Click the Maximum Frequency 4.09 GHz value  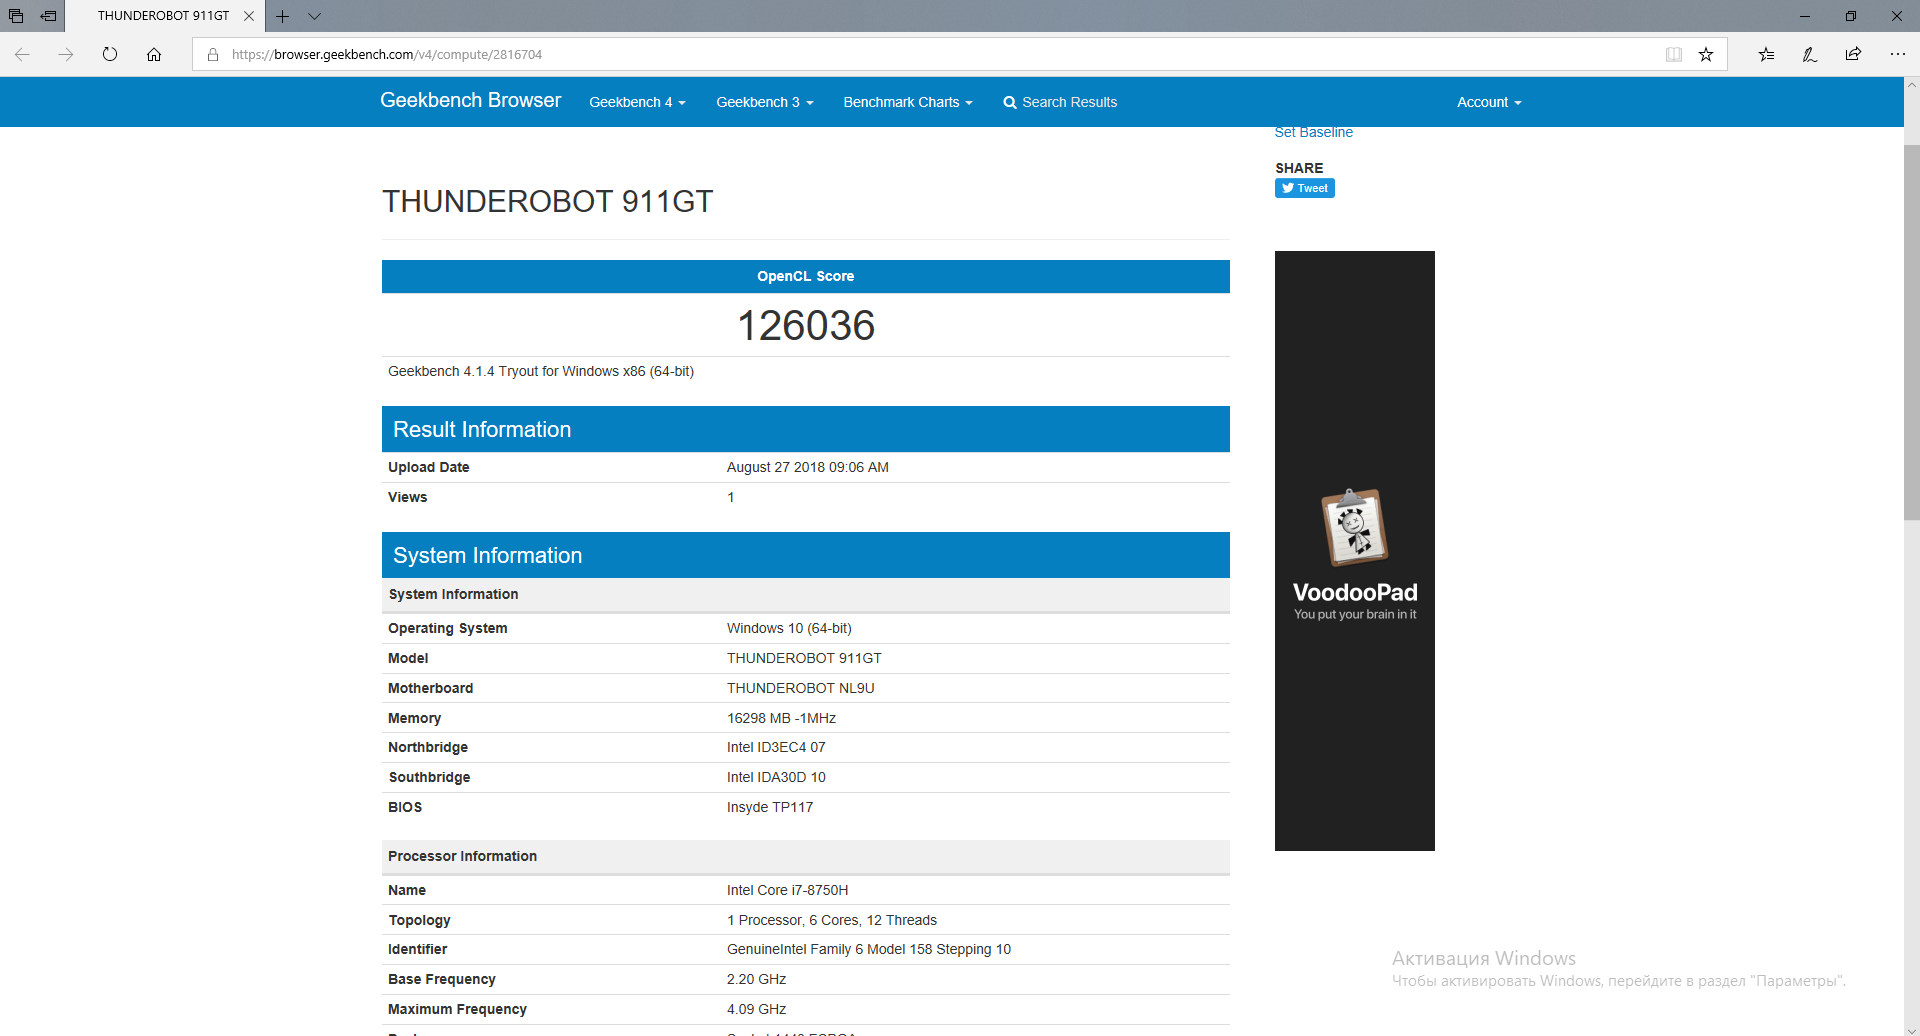756,1009
